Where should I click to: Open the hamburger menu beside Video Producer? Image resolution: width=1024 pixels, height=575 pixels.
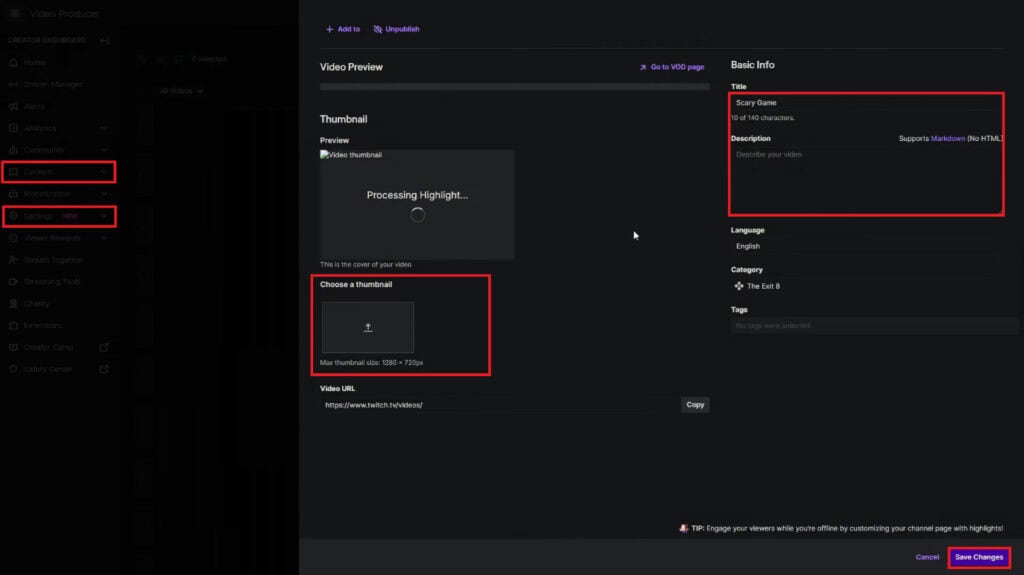click(x=14, y=13)
